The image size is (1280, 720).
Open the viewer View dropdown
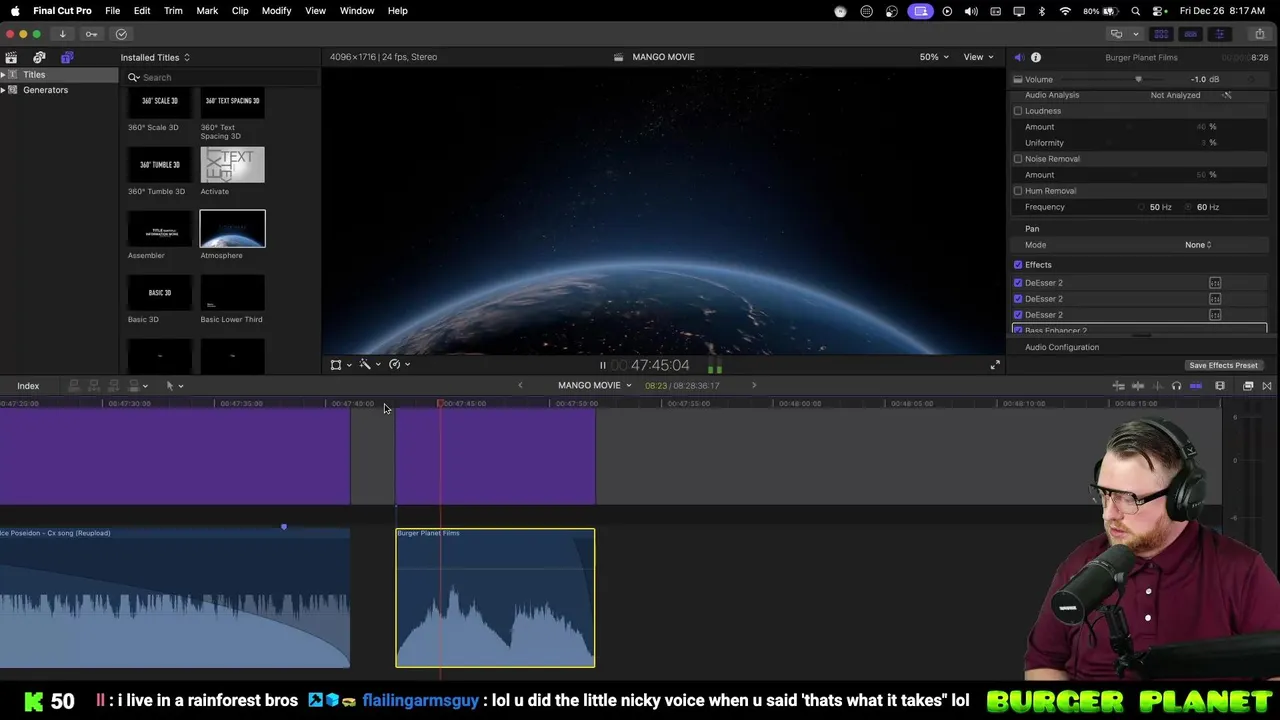coord(978,57)
